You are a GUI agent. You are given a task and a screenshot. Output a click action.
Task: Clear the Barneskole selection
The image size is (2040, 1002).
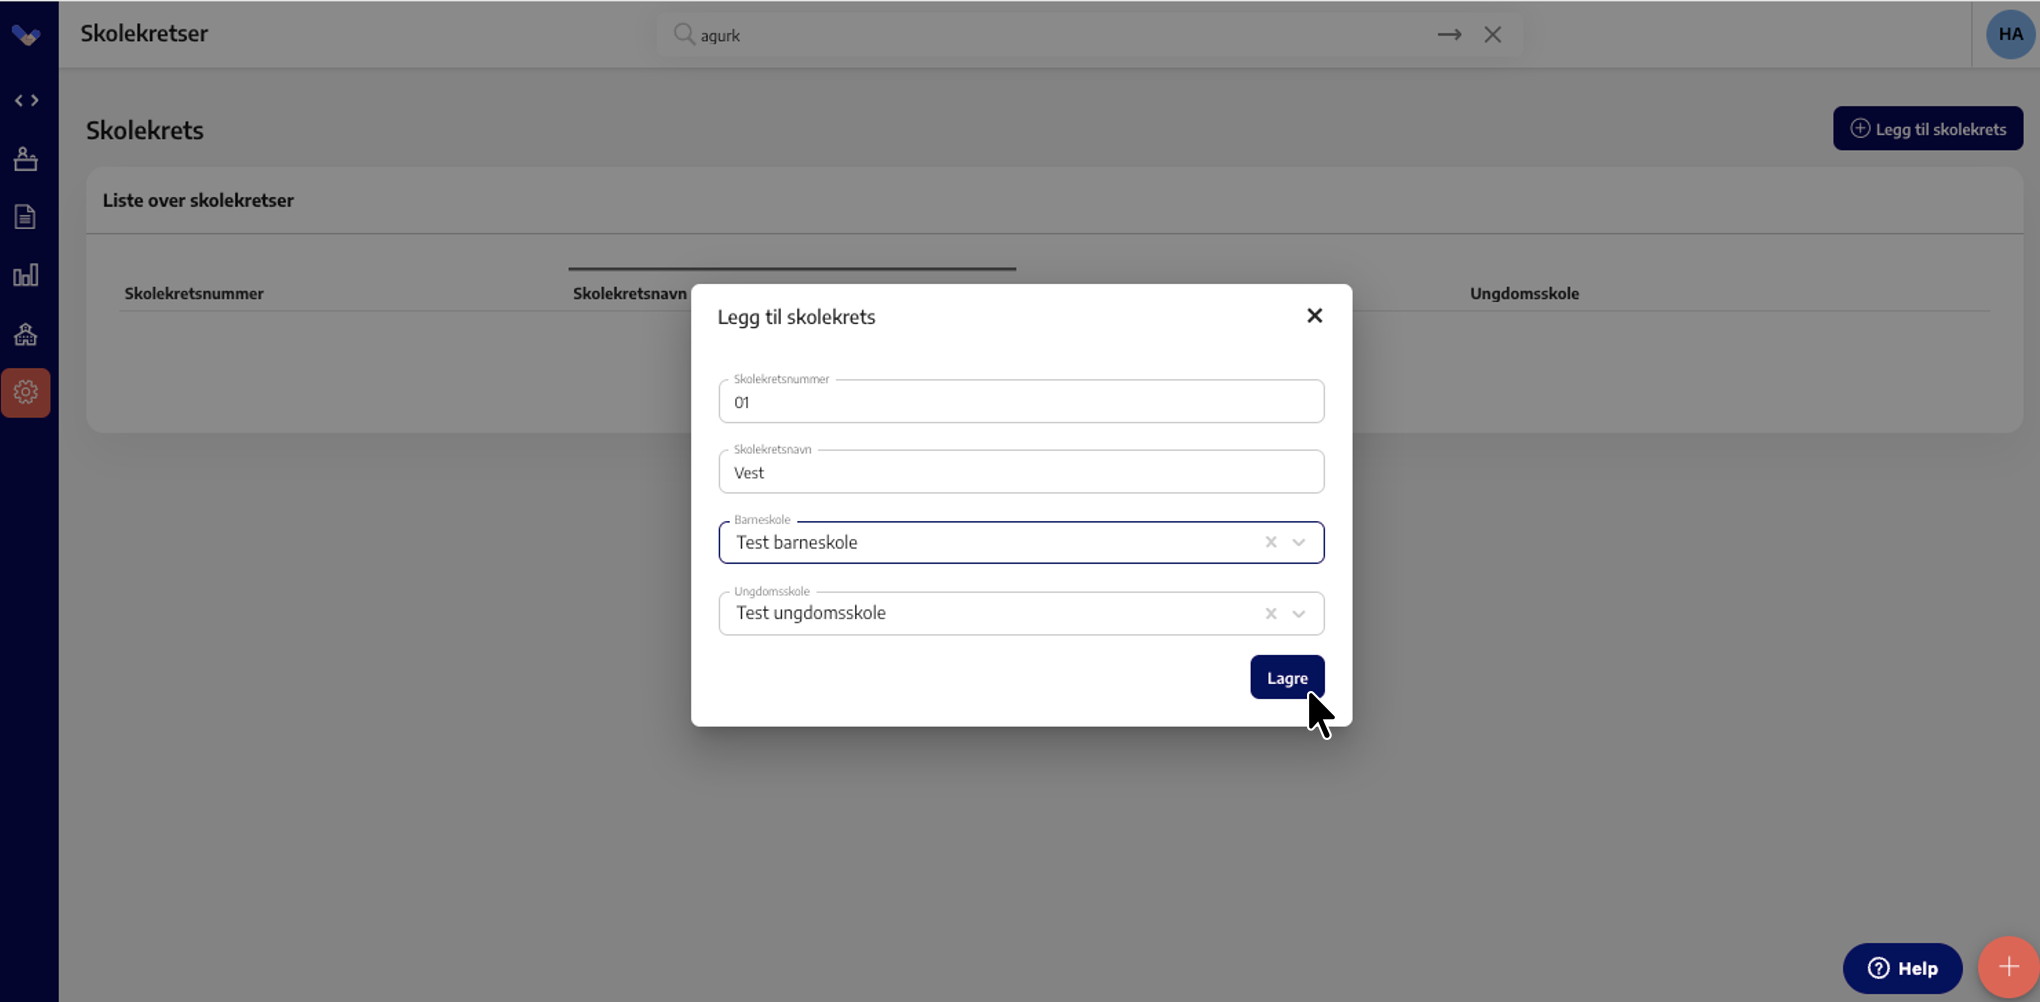(x=1270, y=542)
